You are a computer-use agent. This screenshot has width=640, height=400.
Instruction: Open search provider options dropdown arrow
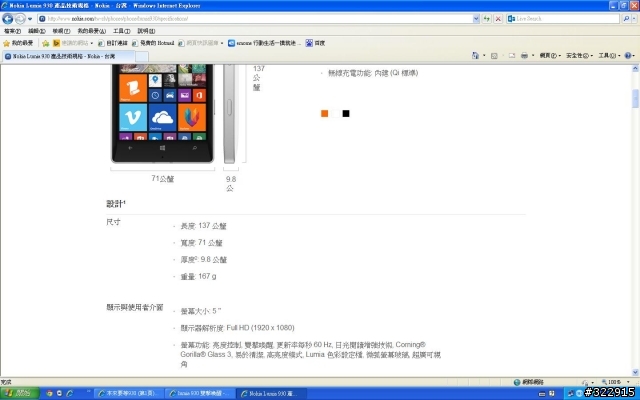tap(635, 19)
